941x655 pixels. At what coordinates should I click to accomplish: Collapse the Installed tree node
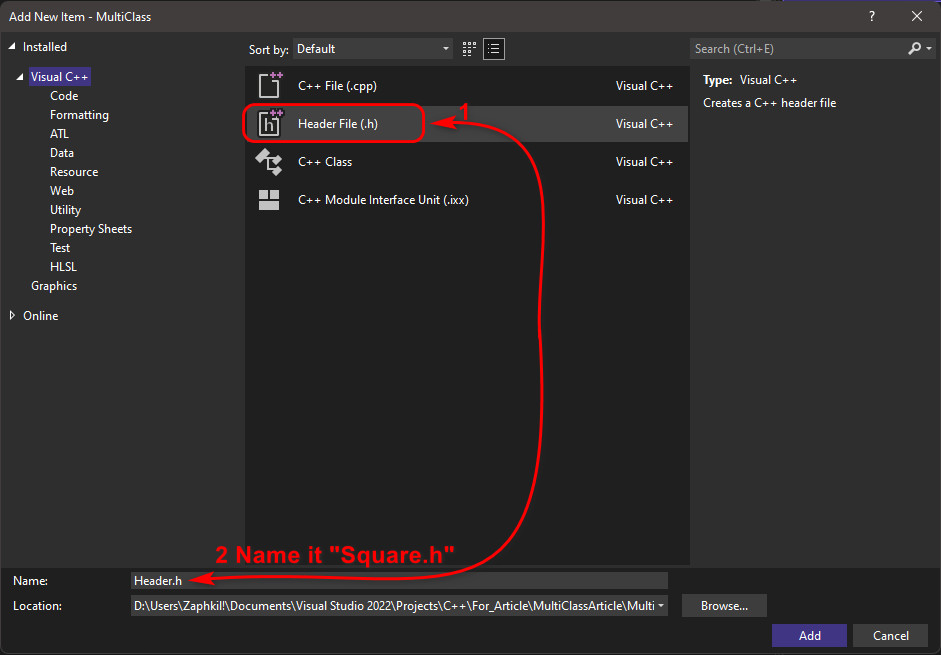(x=12, y=46)
